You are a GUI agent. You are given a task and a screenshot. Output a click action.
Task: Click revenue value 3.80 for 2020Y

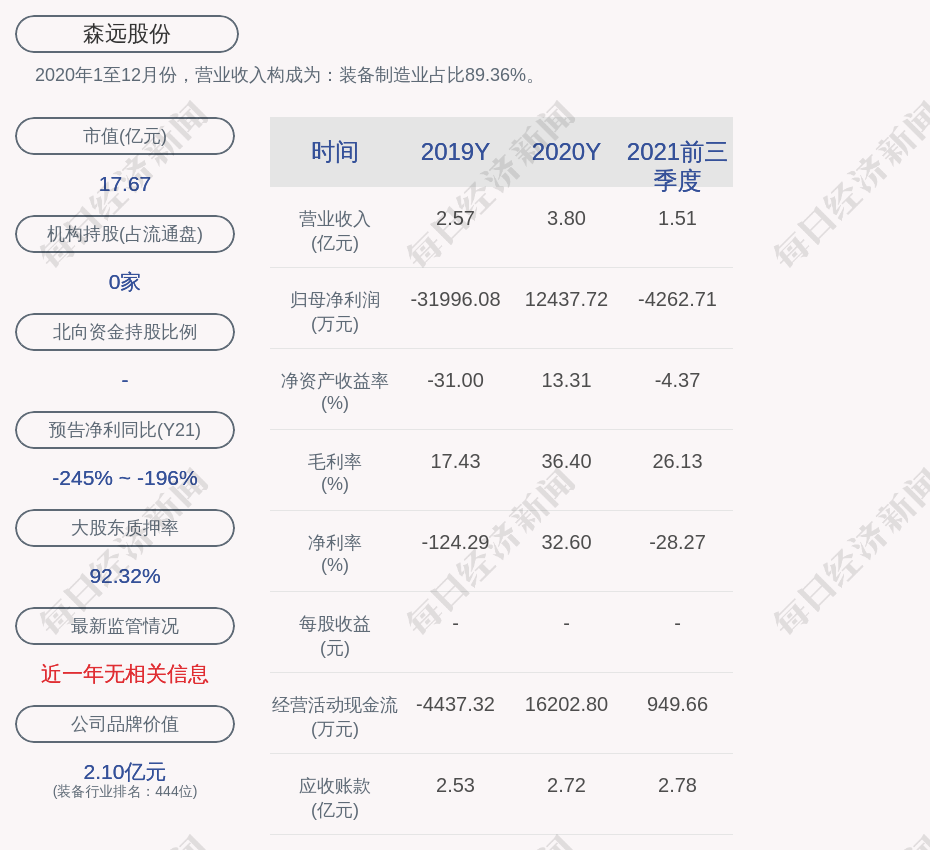(566, 218)
